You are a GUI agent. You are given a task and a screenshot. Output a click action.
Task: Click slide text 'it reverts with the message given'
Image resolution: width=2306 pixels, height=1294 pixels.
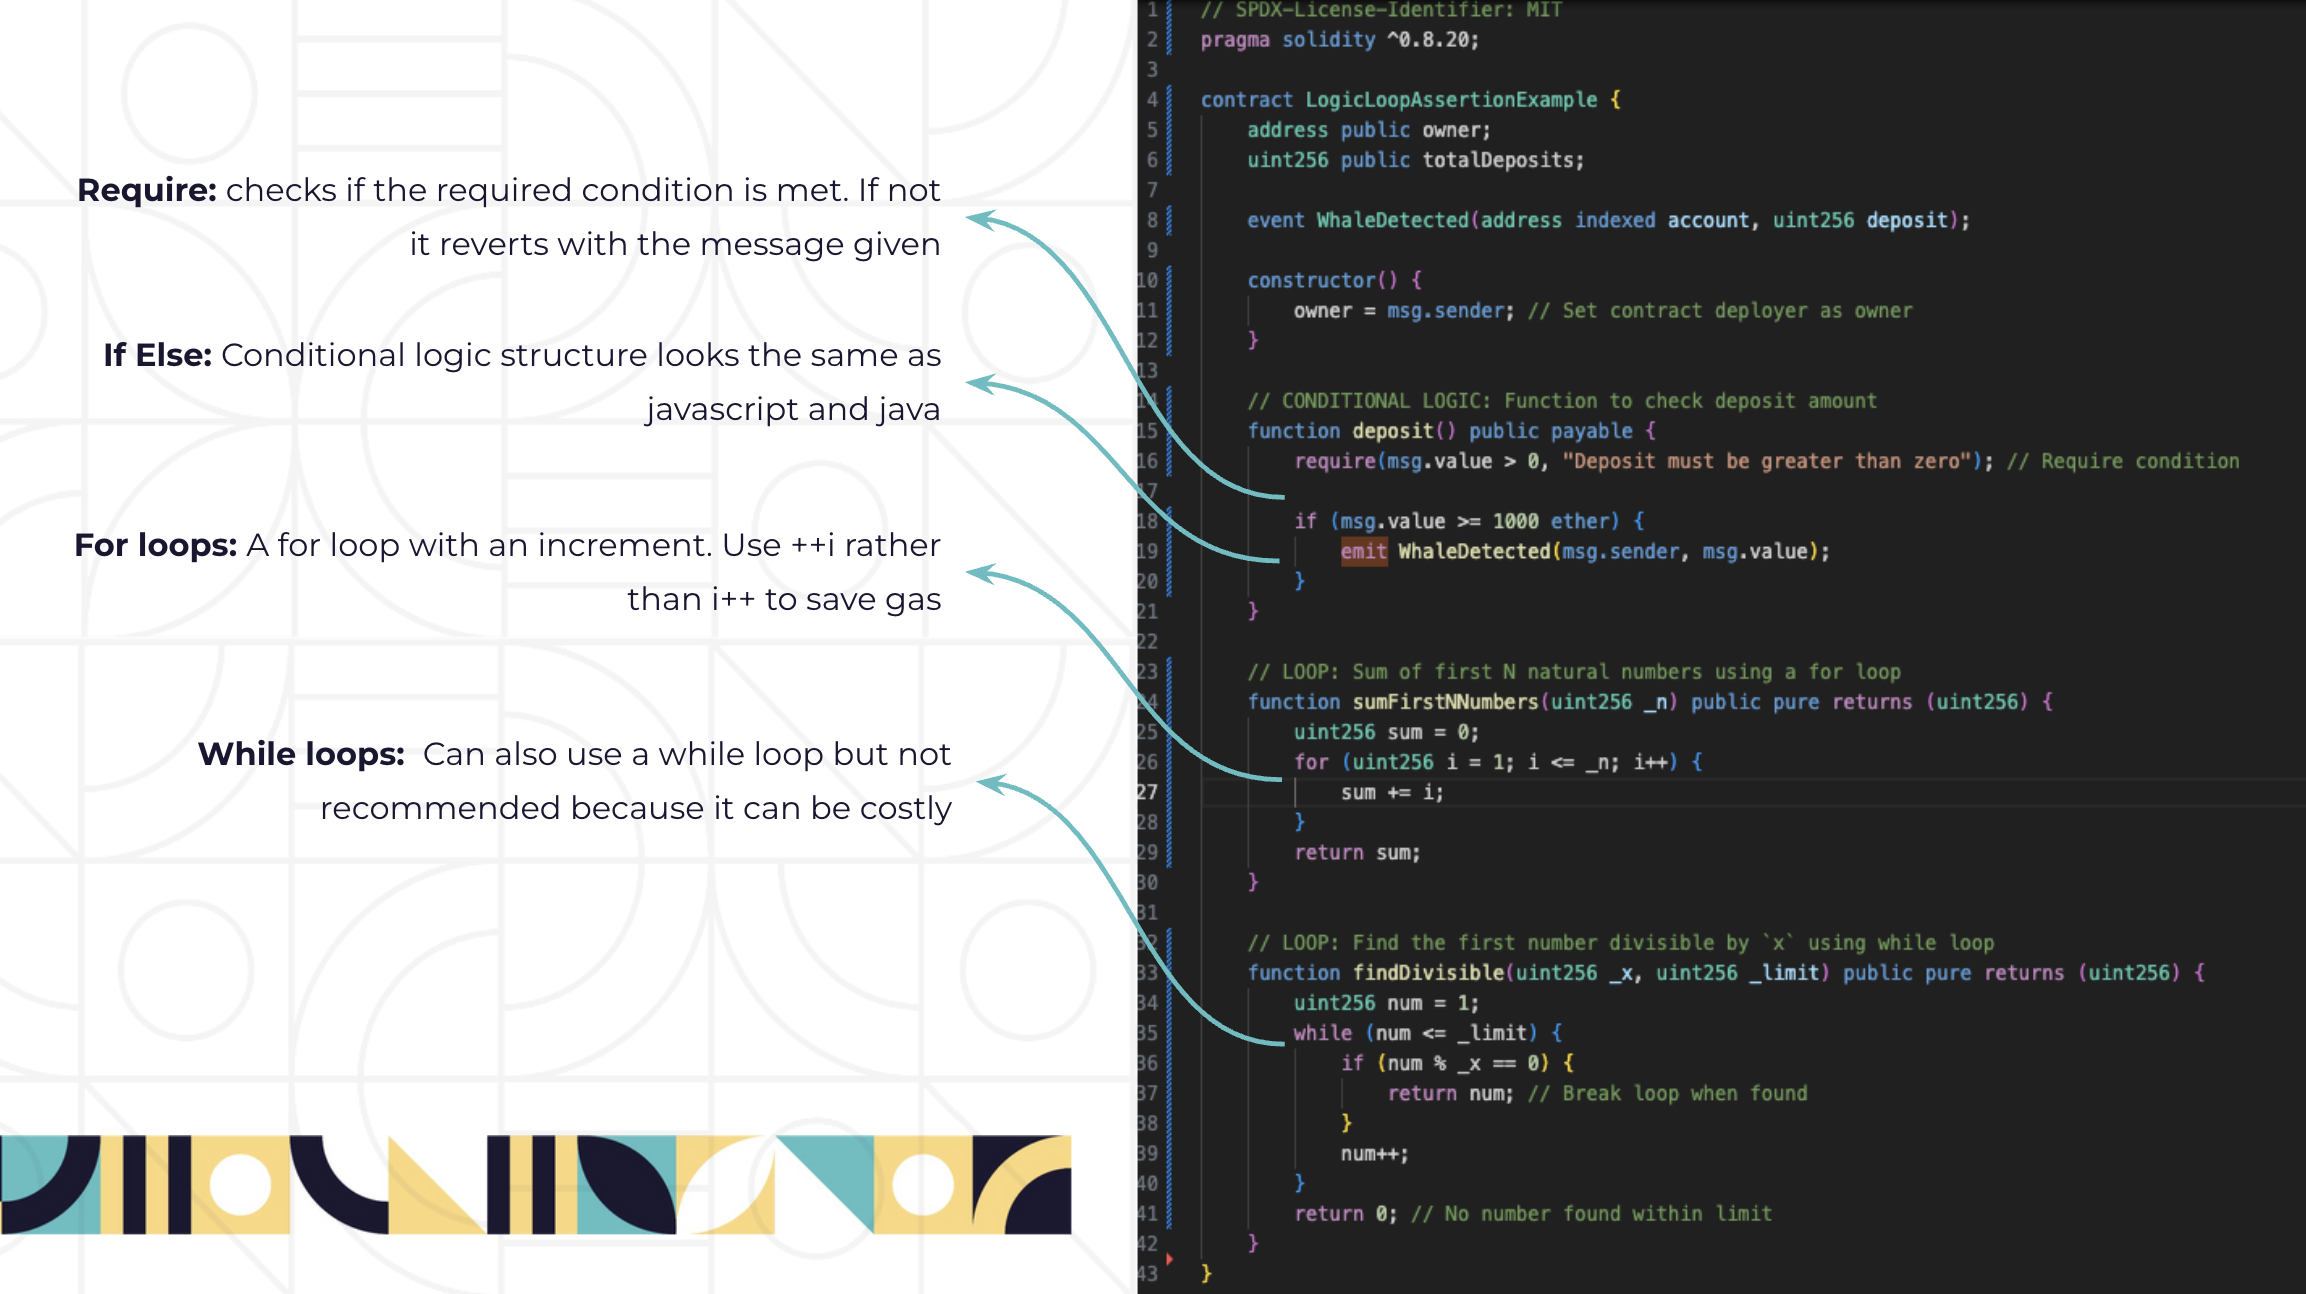(x=675, y=244)
